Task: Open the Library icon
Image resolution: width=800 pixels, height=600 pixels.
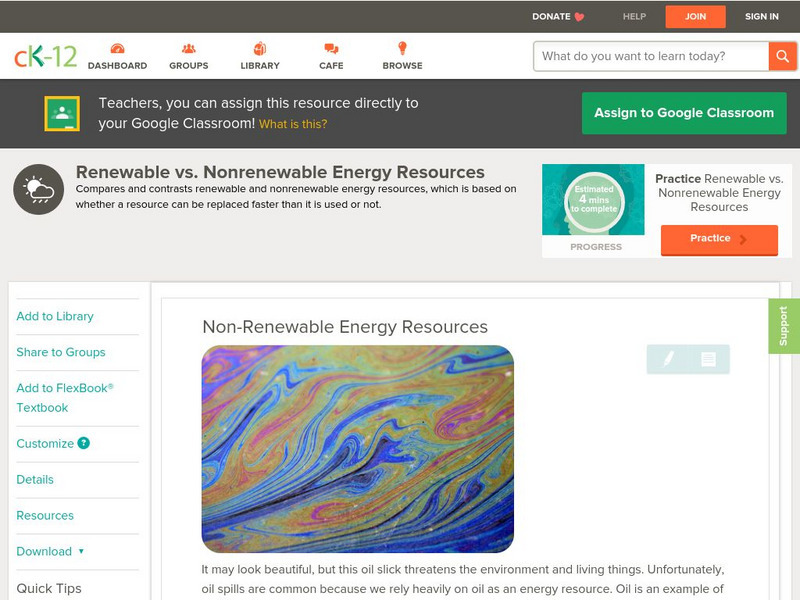Action: 260,49
